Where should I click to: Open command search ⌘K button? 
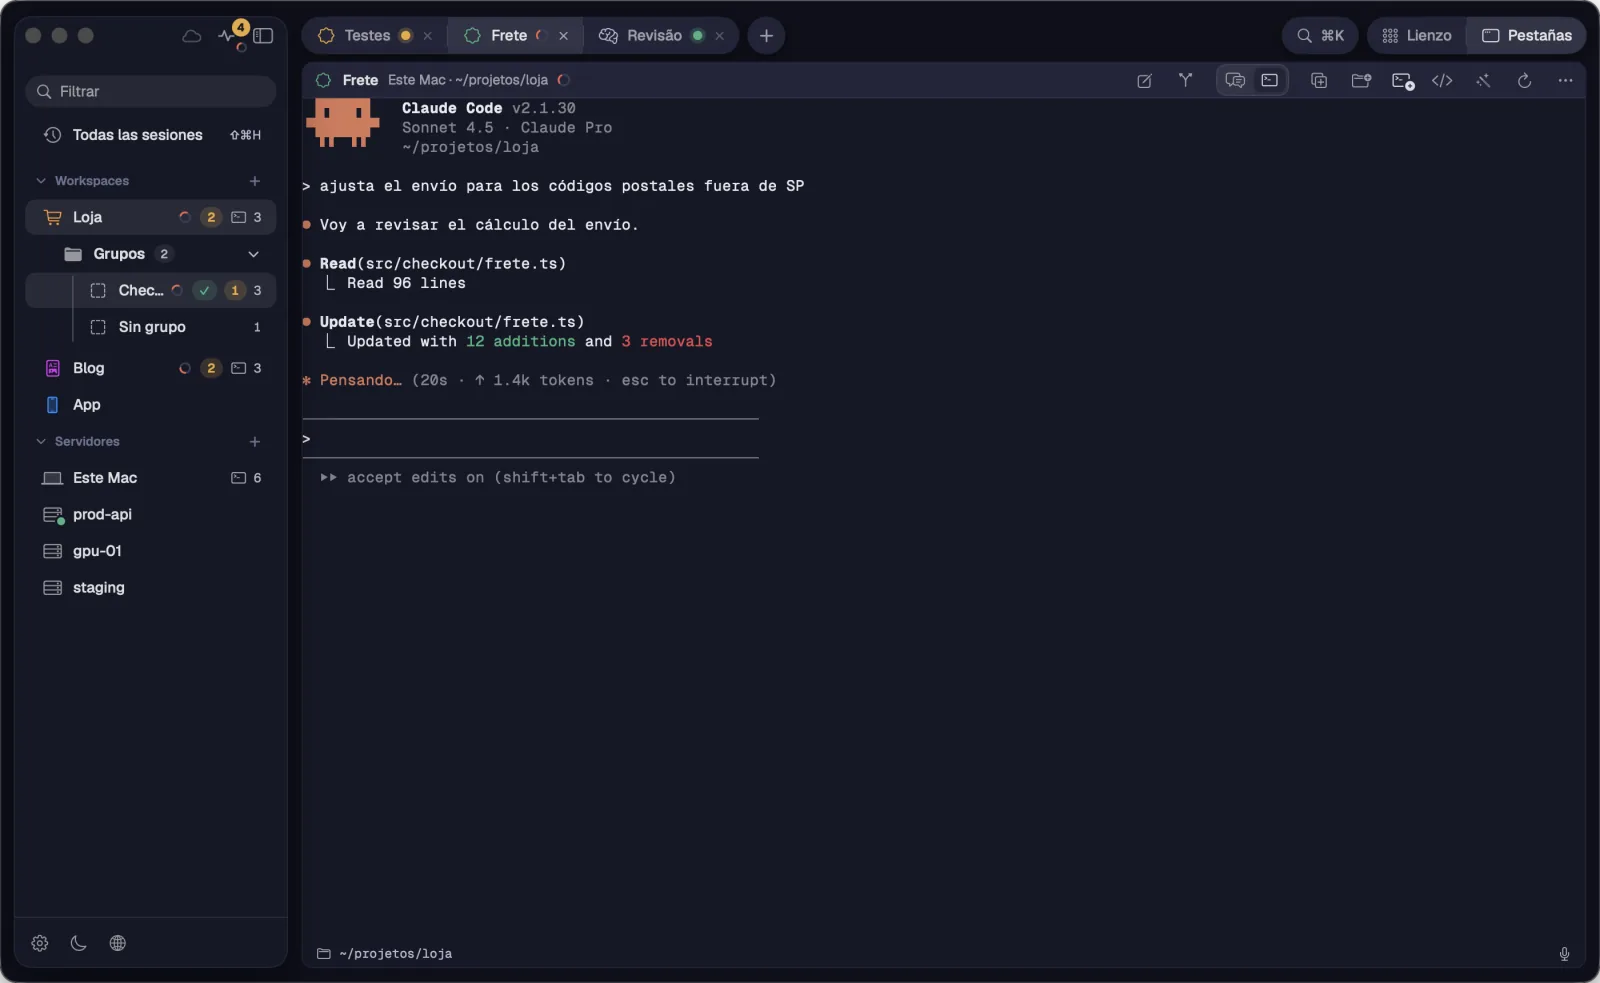pyautogui.click(x=1320, y=35)
